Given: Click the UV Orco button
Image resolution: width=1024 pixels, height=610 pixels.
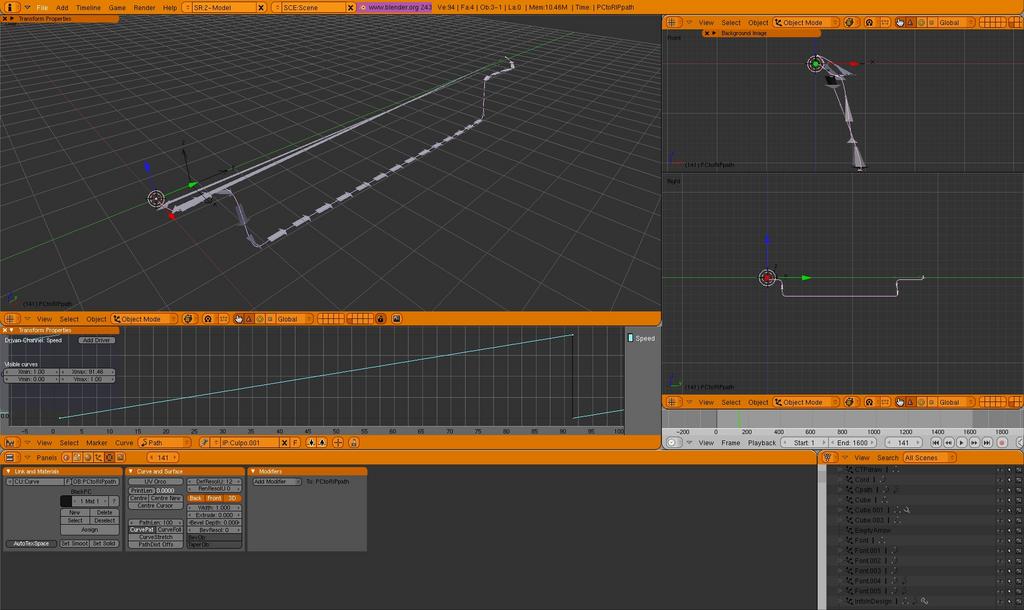Looking at the screenshot, I should pyautogui.click(x=155, y=481).
